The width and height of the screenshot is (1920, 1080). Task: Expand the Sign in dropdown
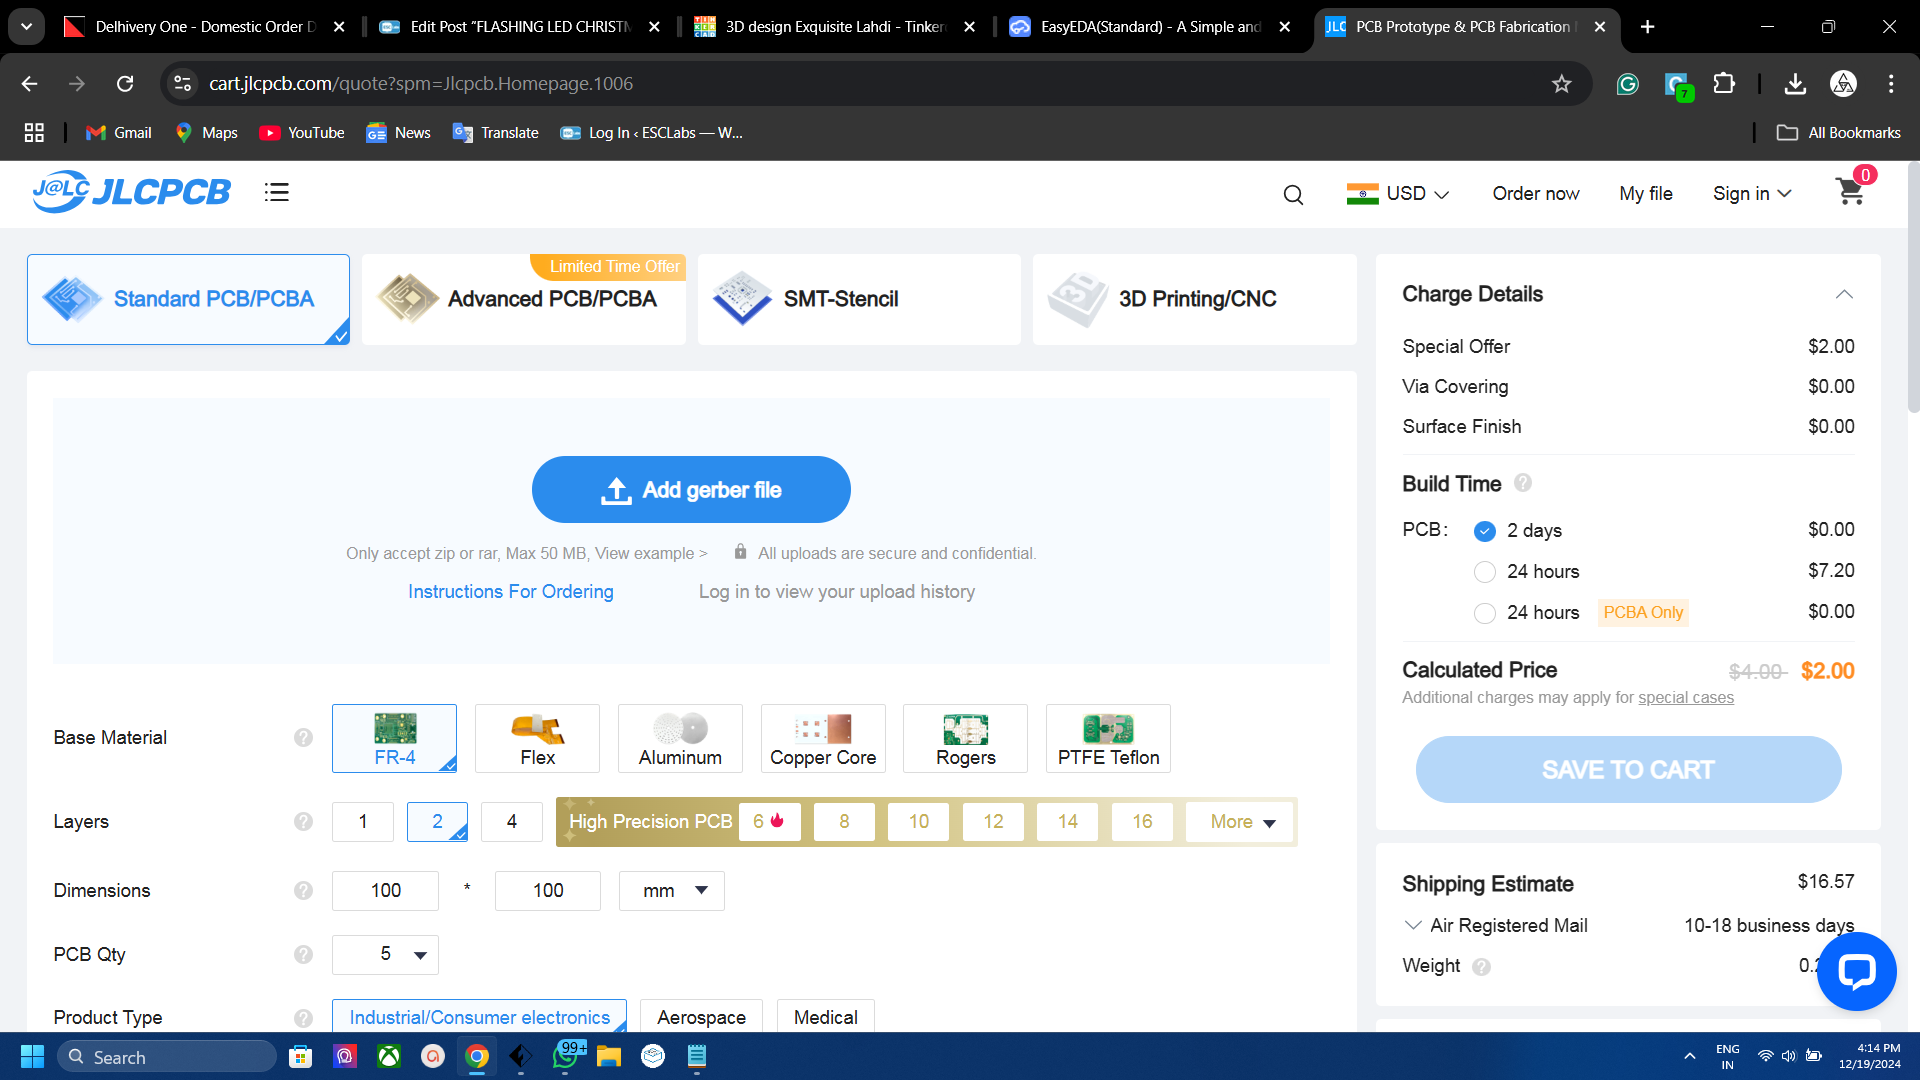click(1752, 194)
